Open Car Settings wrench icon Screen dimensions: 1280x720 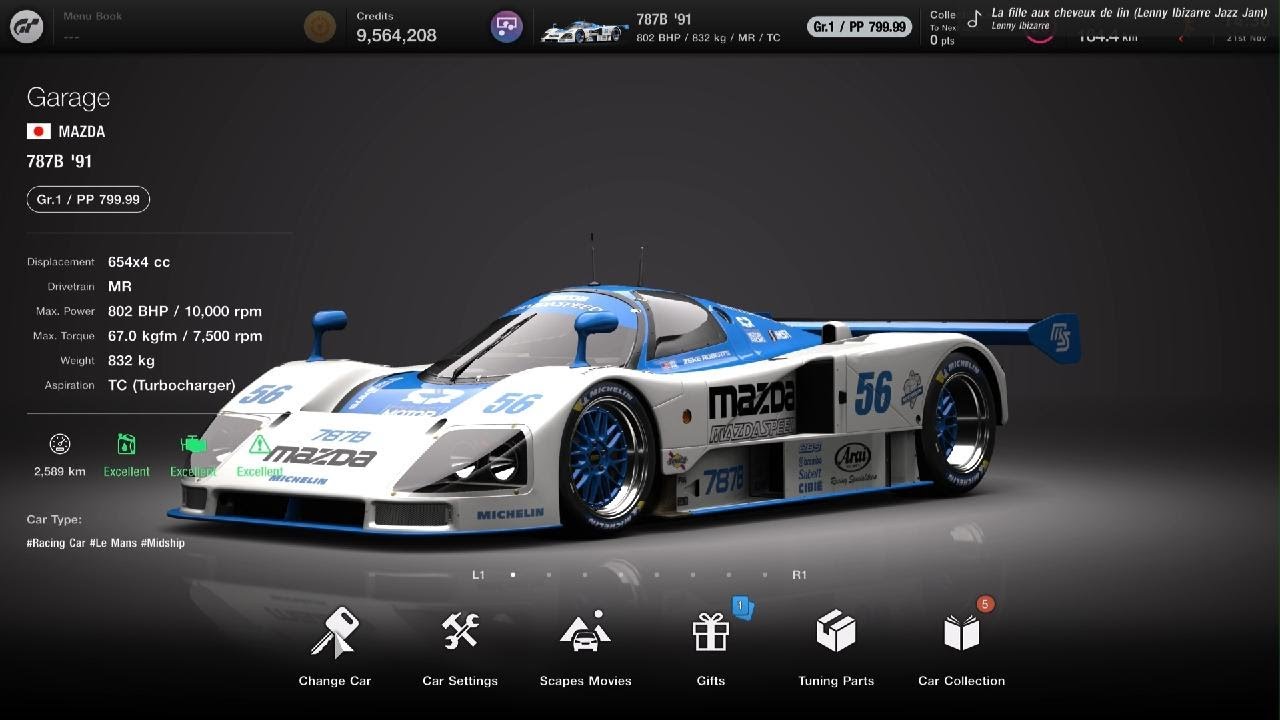460,631
